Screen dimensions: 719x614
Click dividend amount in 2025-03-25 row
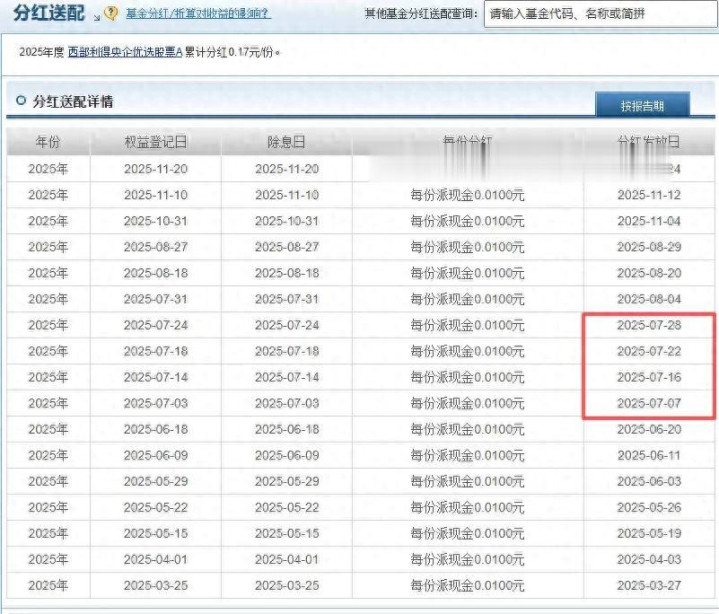tap(467, 586)
